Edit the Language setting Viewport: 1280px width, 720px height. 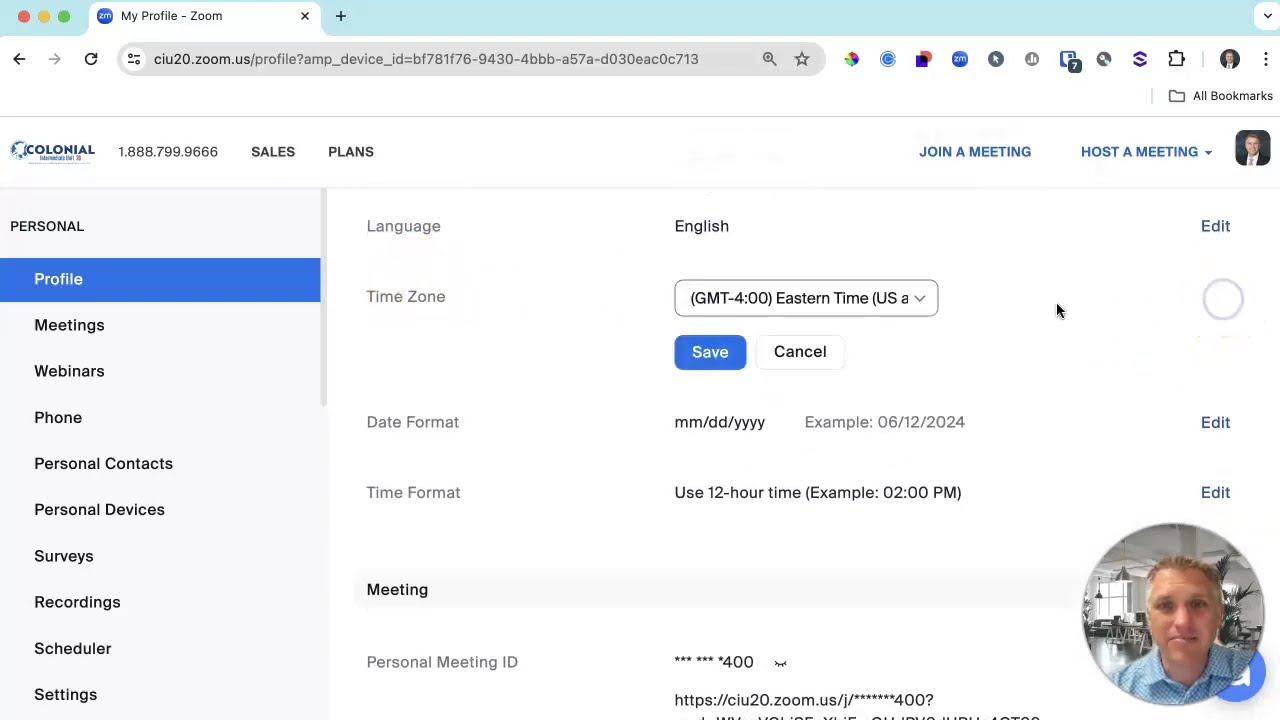tap(1215, 226)
